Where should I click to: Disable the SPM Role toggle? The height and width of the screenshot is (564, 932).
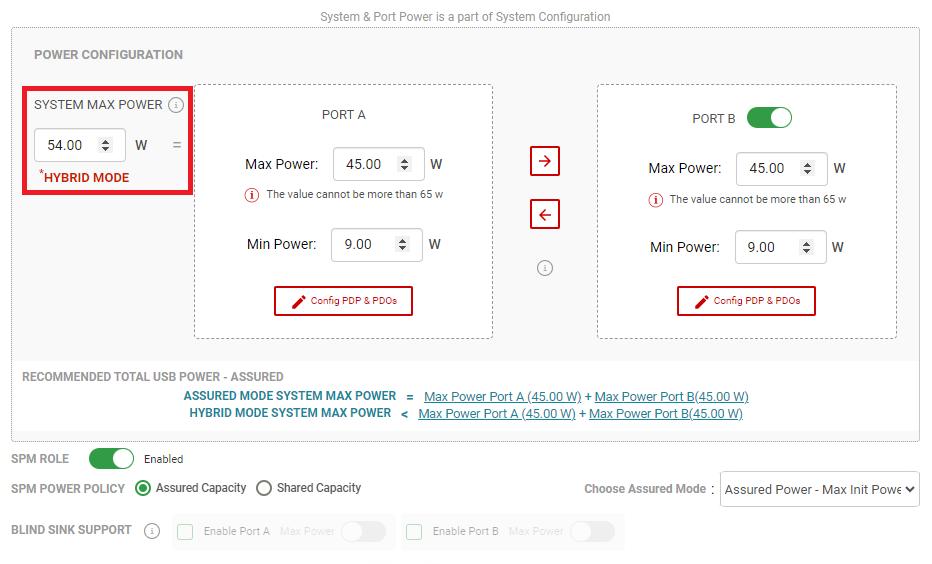(111, 459)
